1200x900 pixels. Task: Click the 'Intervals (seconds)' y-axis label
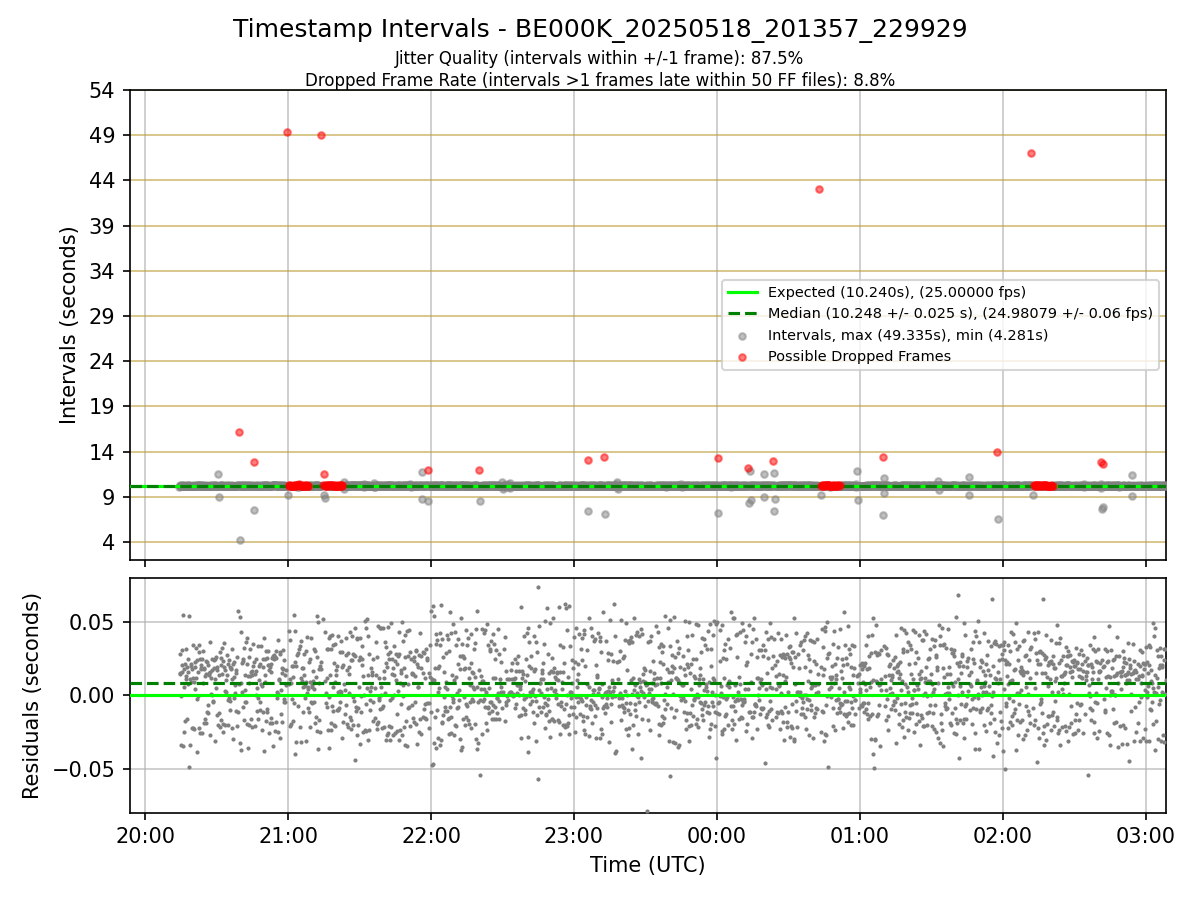[x=68, y=325]
